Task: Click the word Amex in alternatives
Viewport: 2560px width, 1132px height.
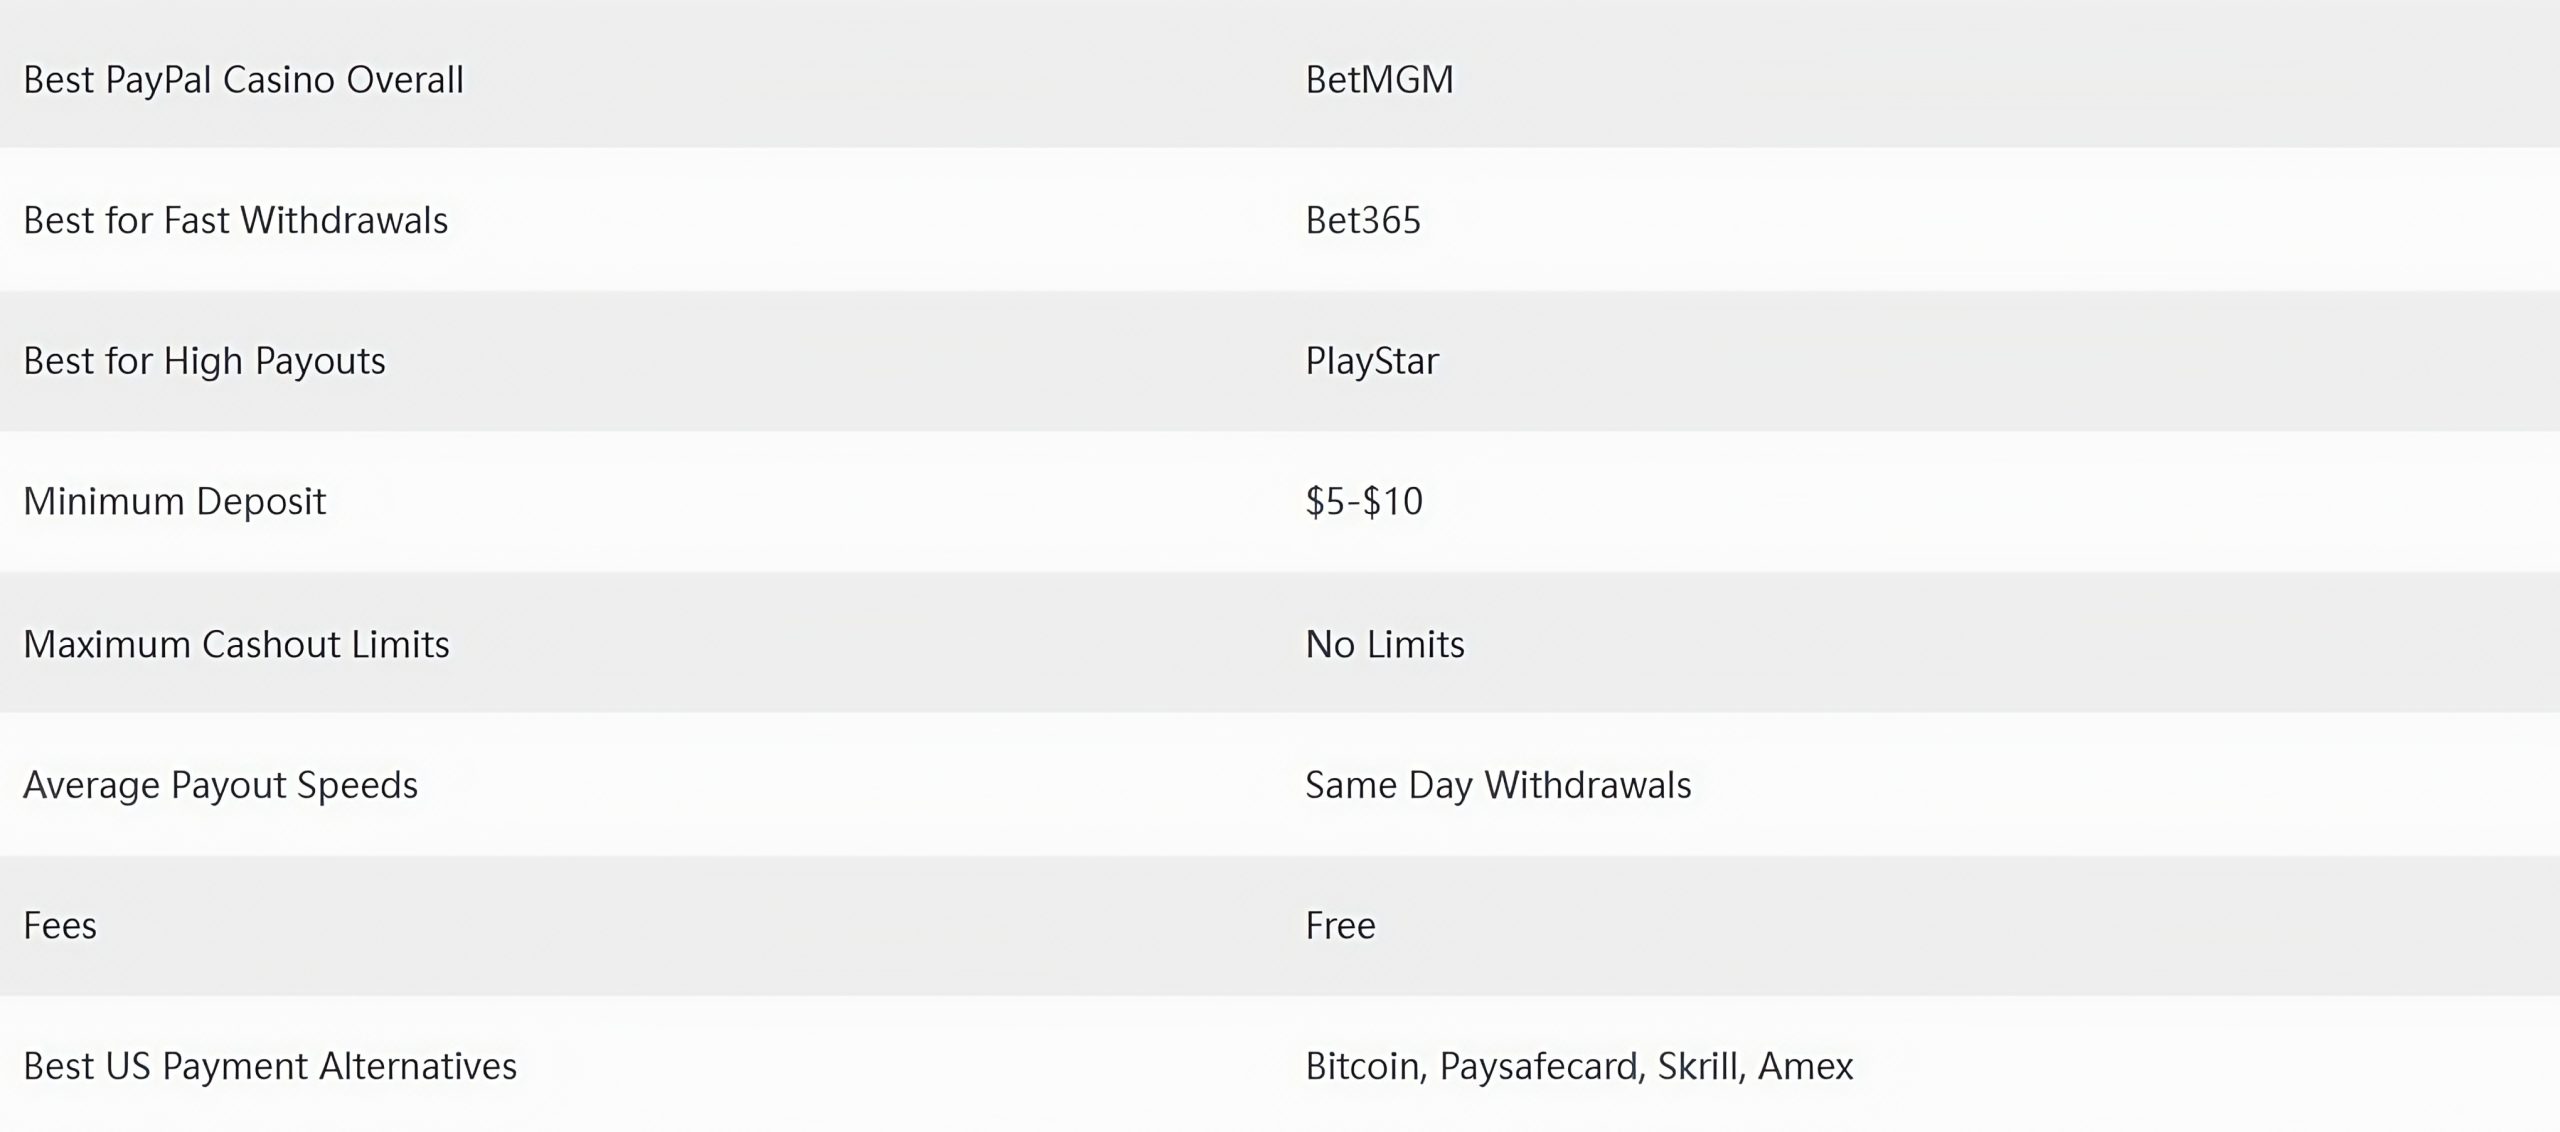Action: click(x=1806, y=1066)
